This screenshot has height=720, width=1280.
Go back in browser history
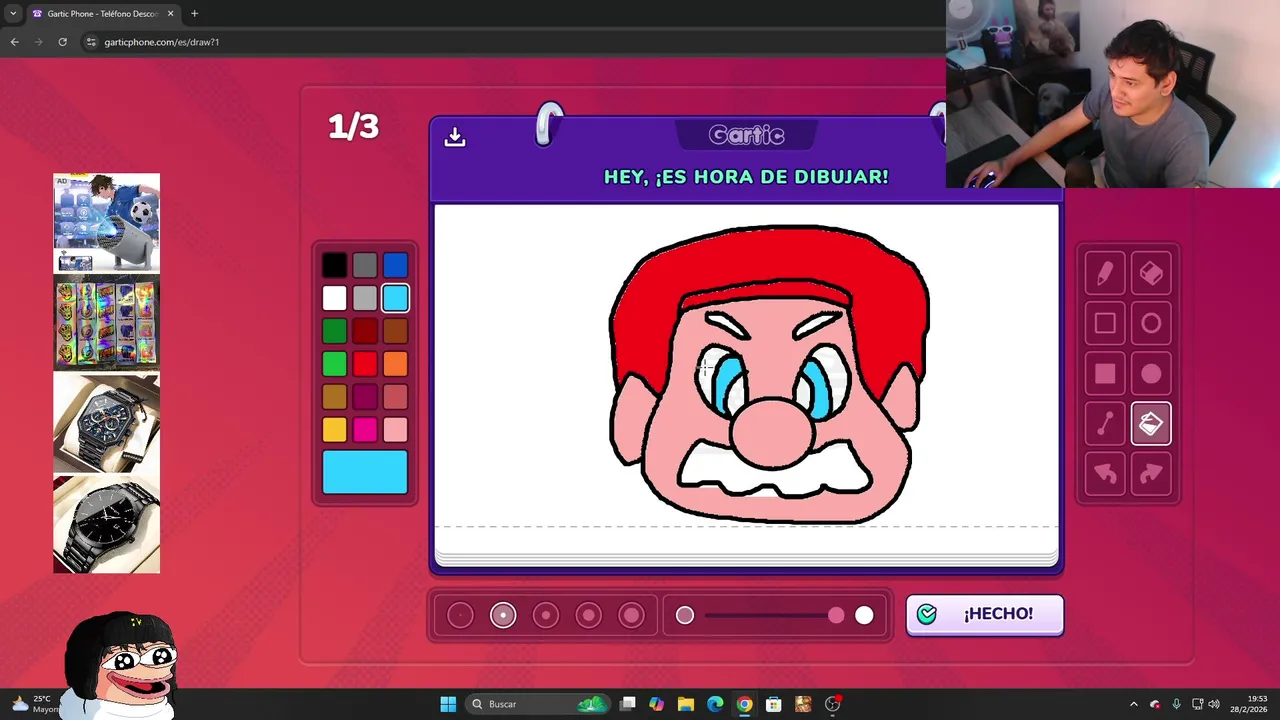pos(14,42)
